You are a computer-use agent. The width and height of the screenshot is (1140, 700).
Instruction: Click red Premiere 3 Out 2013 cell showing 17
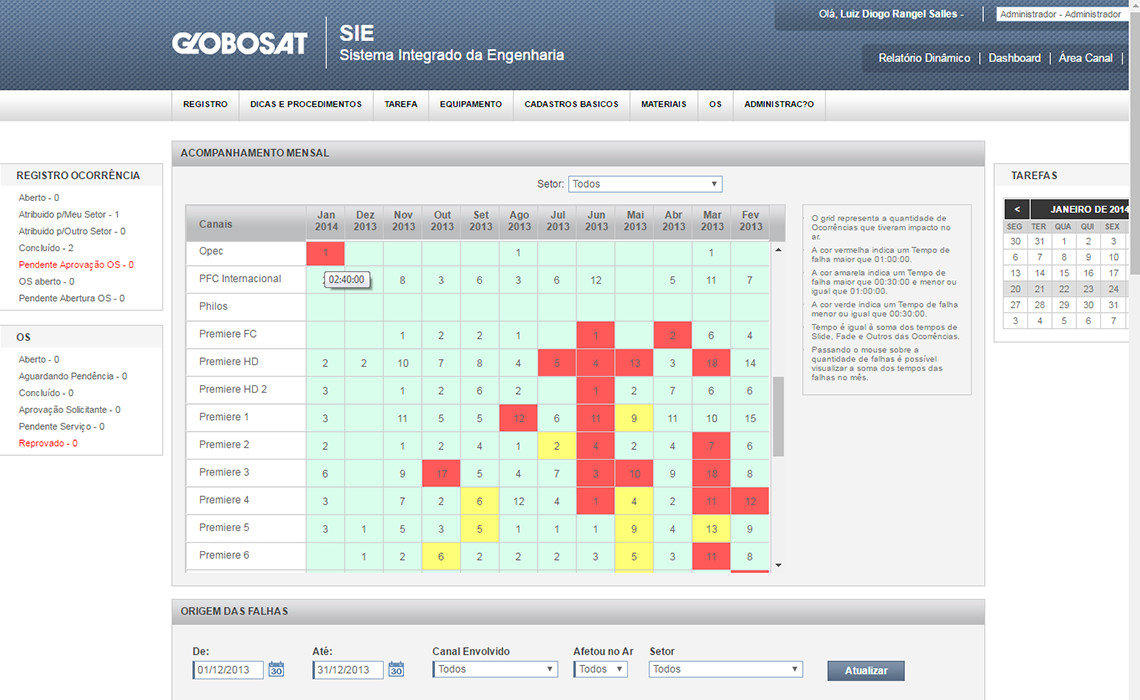(x=441, y=473)
